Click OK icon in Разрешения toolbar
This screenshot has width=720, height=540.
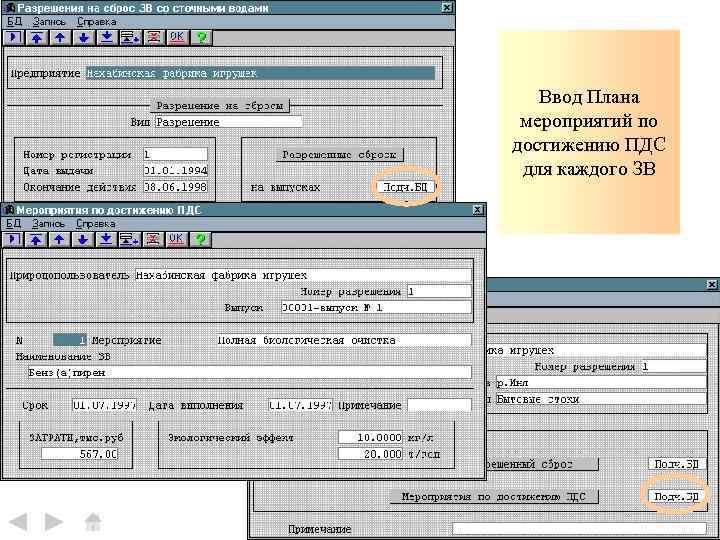[x=177, y=37]
